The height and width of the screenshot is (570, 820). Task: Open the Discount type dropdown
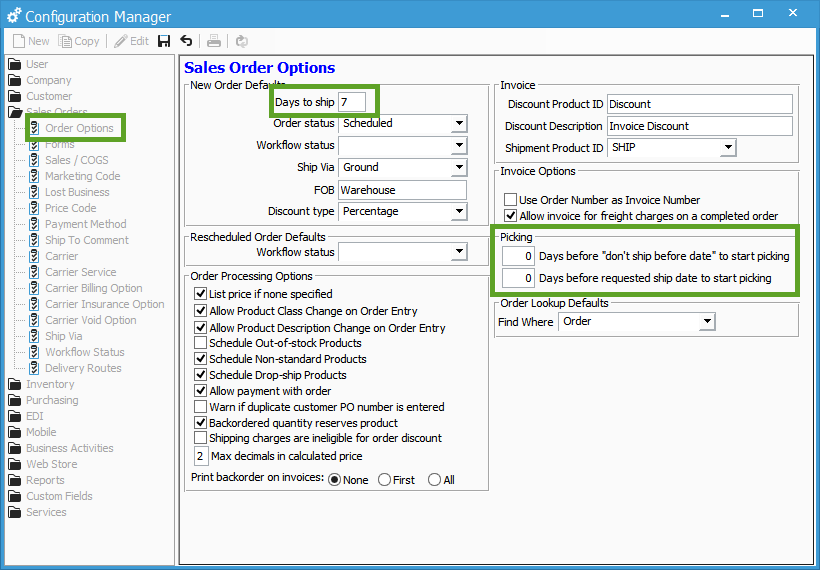[459, 211]
